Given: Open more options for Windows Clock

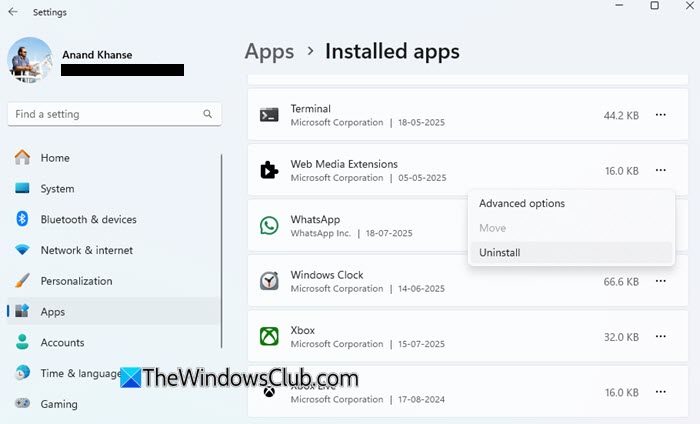Looking at the screenshot, I should [x=661, y=281].
